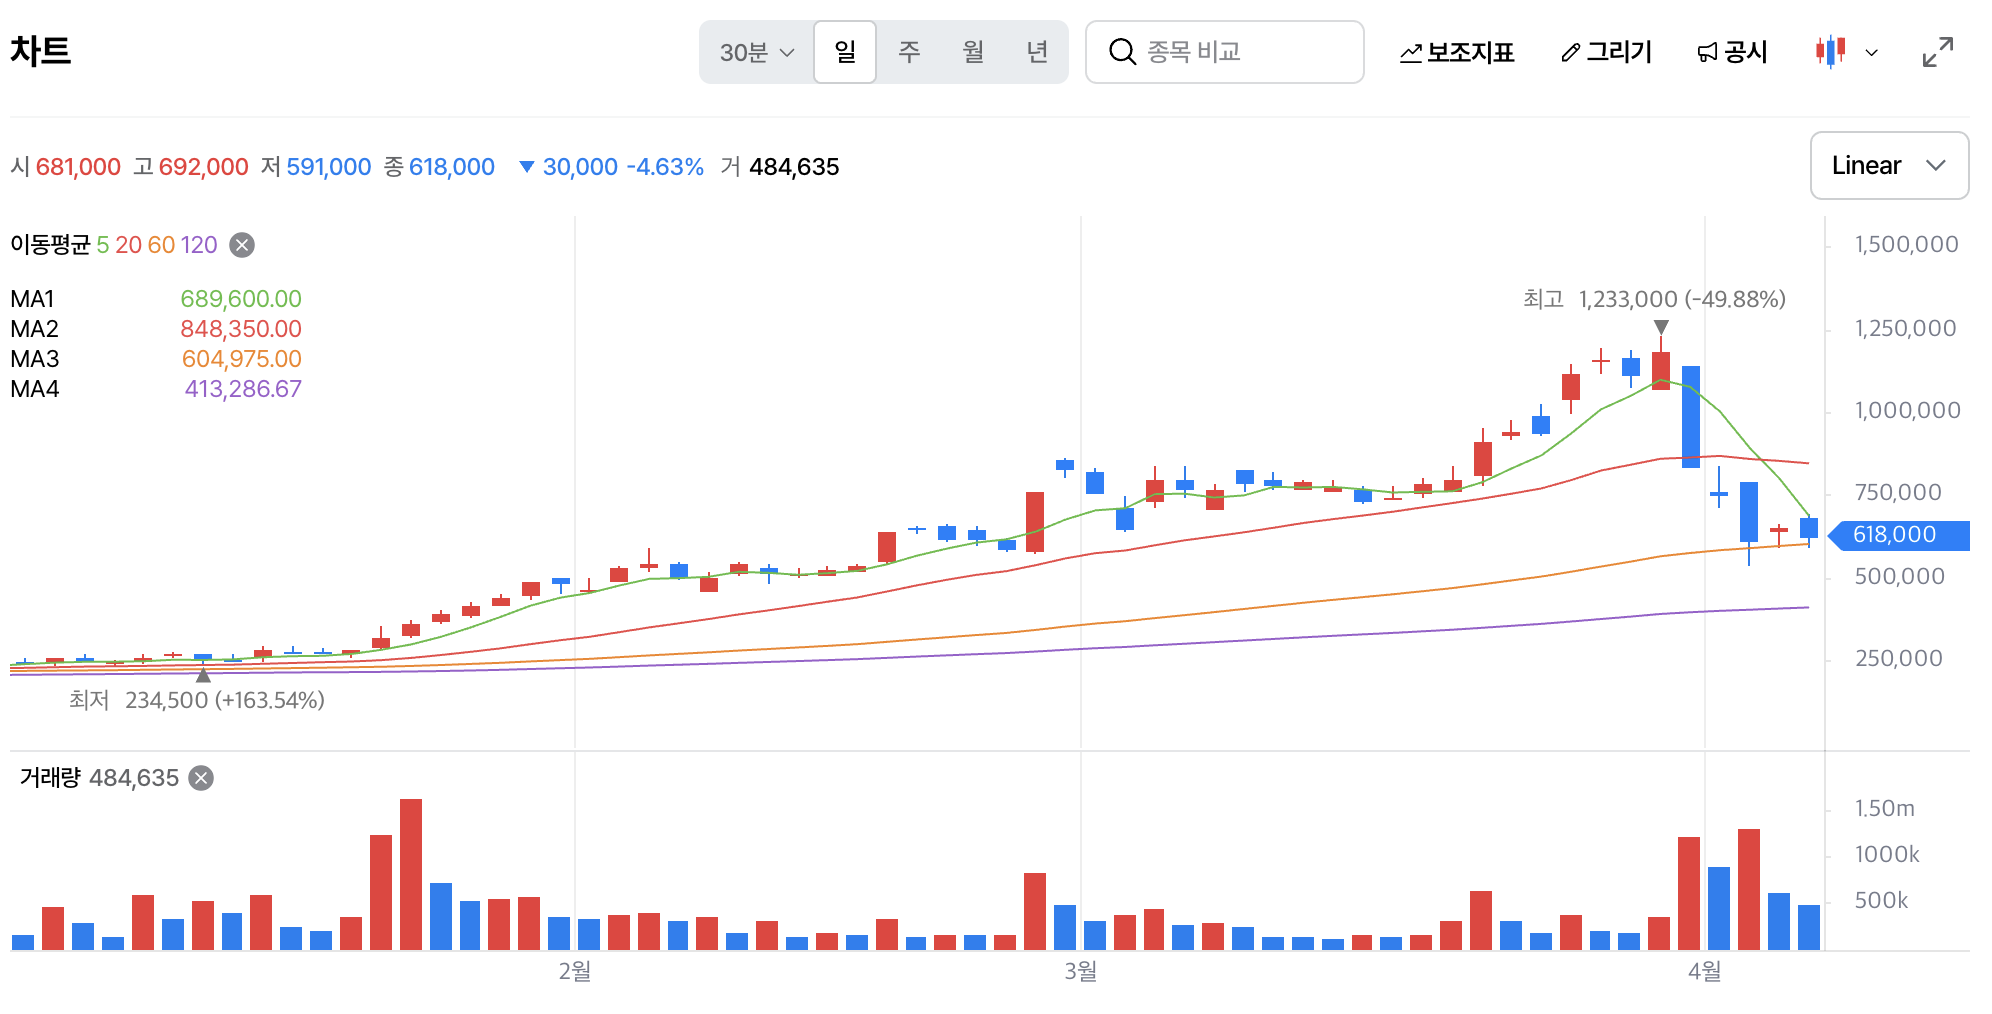Click the magnifier icon in stock compare
Screen dimensions: 1992x1014
(x=1122, y=52)
